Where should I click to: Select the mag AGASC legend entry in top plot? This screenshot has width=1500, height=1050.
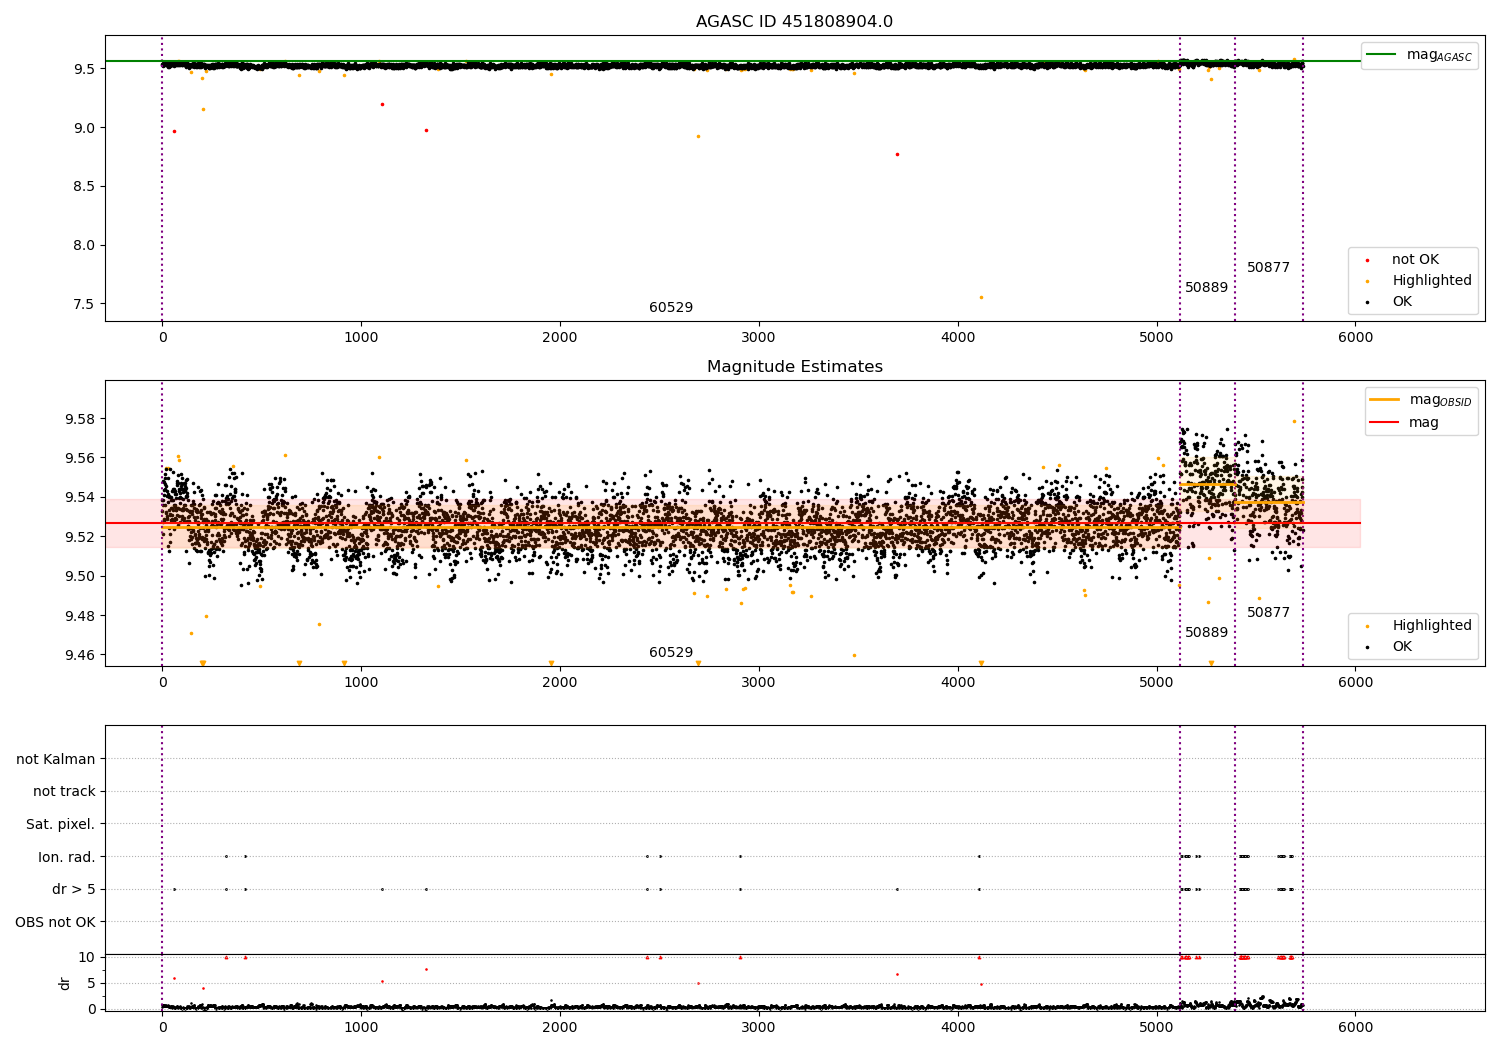click(x=1419, y=55)
